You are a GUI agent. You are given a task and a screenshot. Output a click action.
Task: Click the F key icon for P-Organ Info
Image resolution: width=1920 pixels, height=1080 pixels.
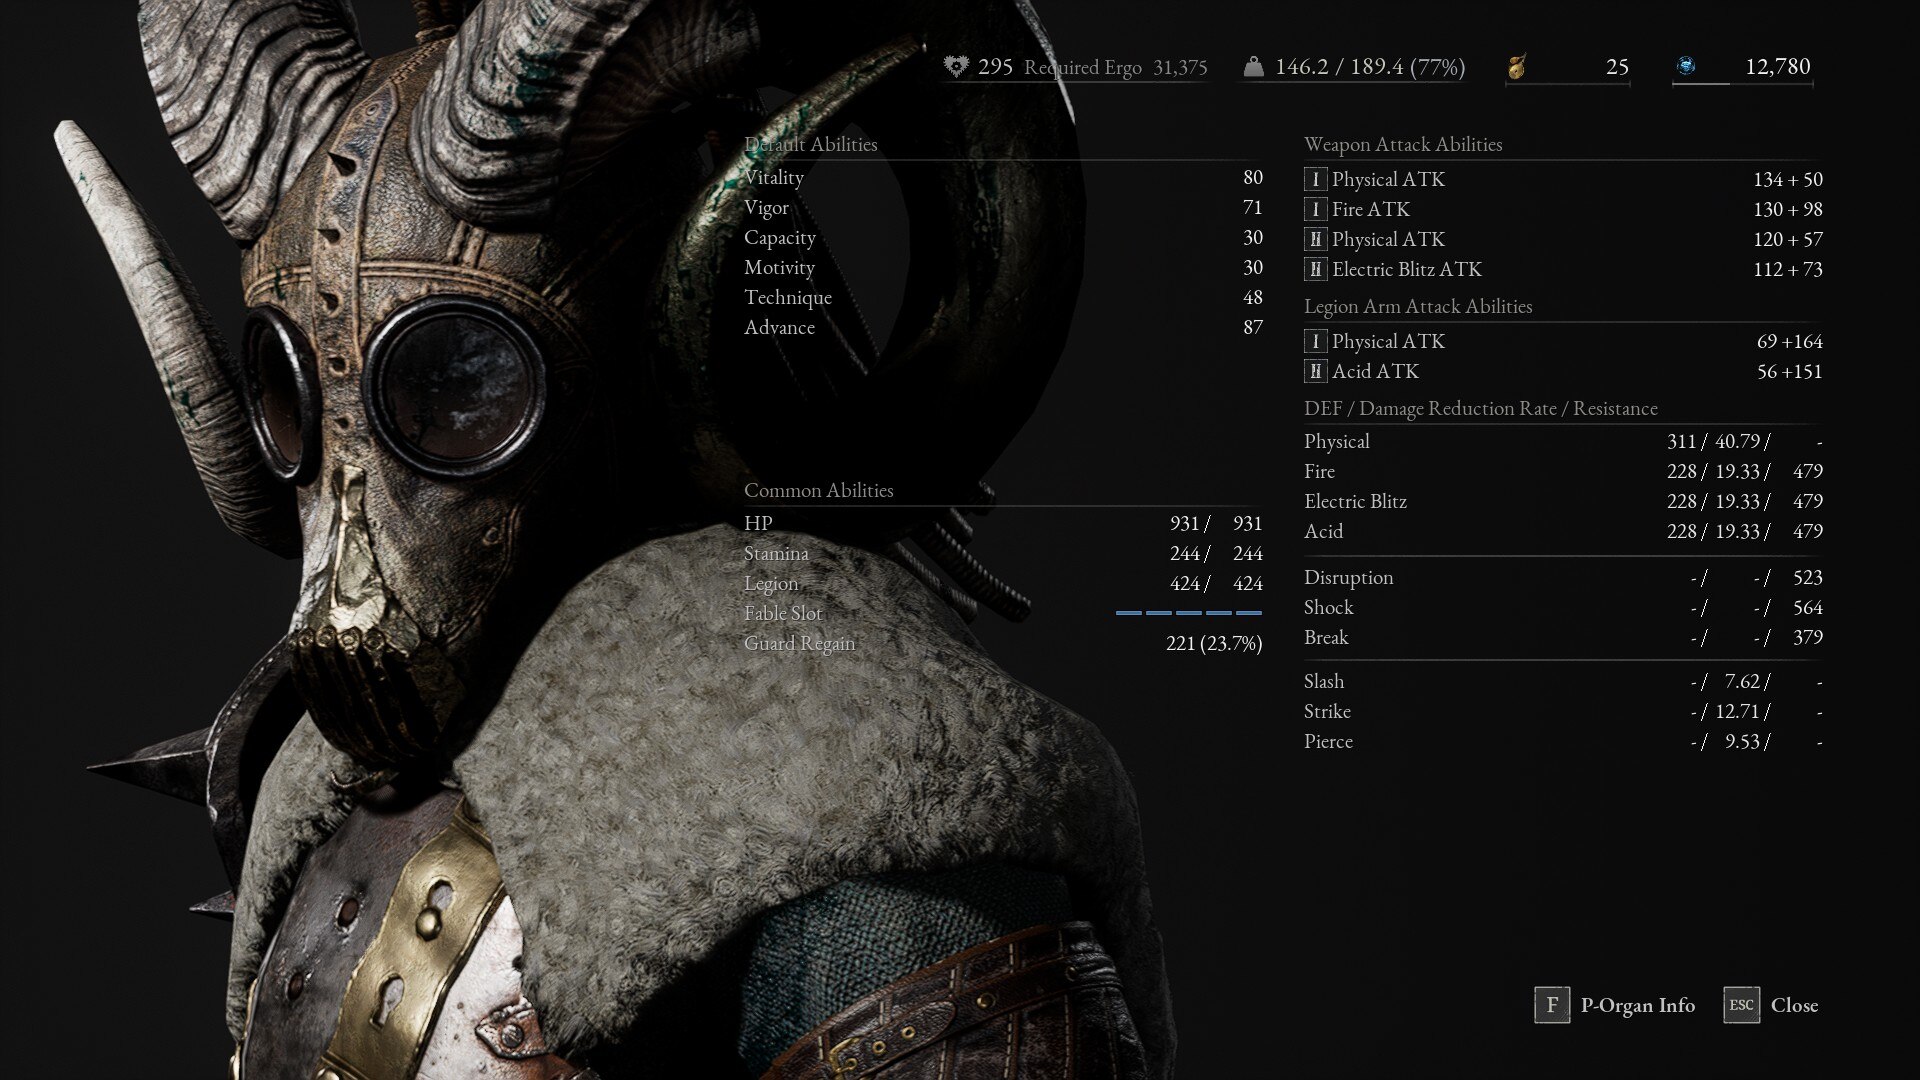[1551, 1005]
